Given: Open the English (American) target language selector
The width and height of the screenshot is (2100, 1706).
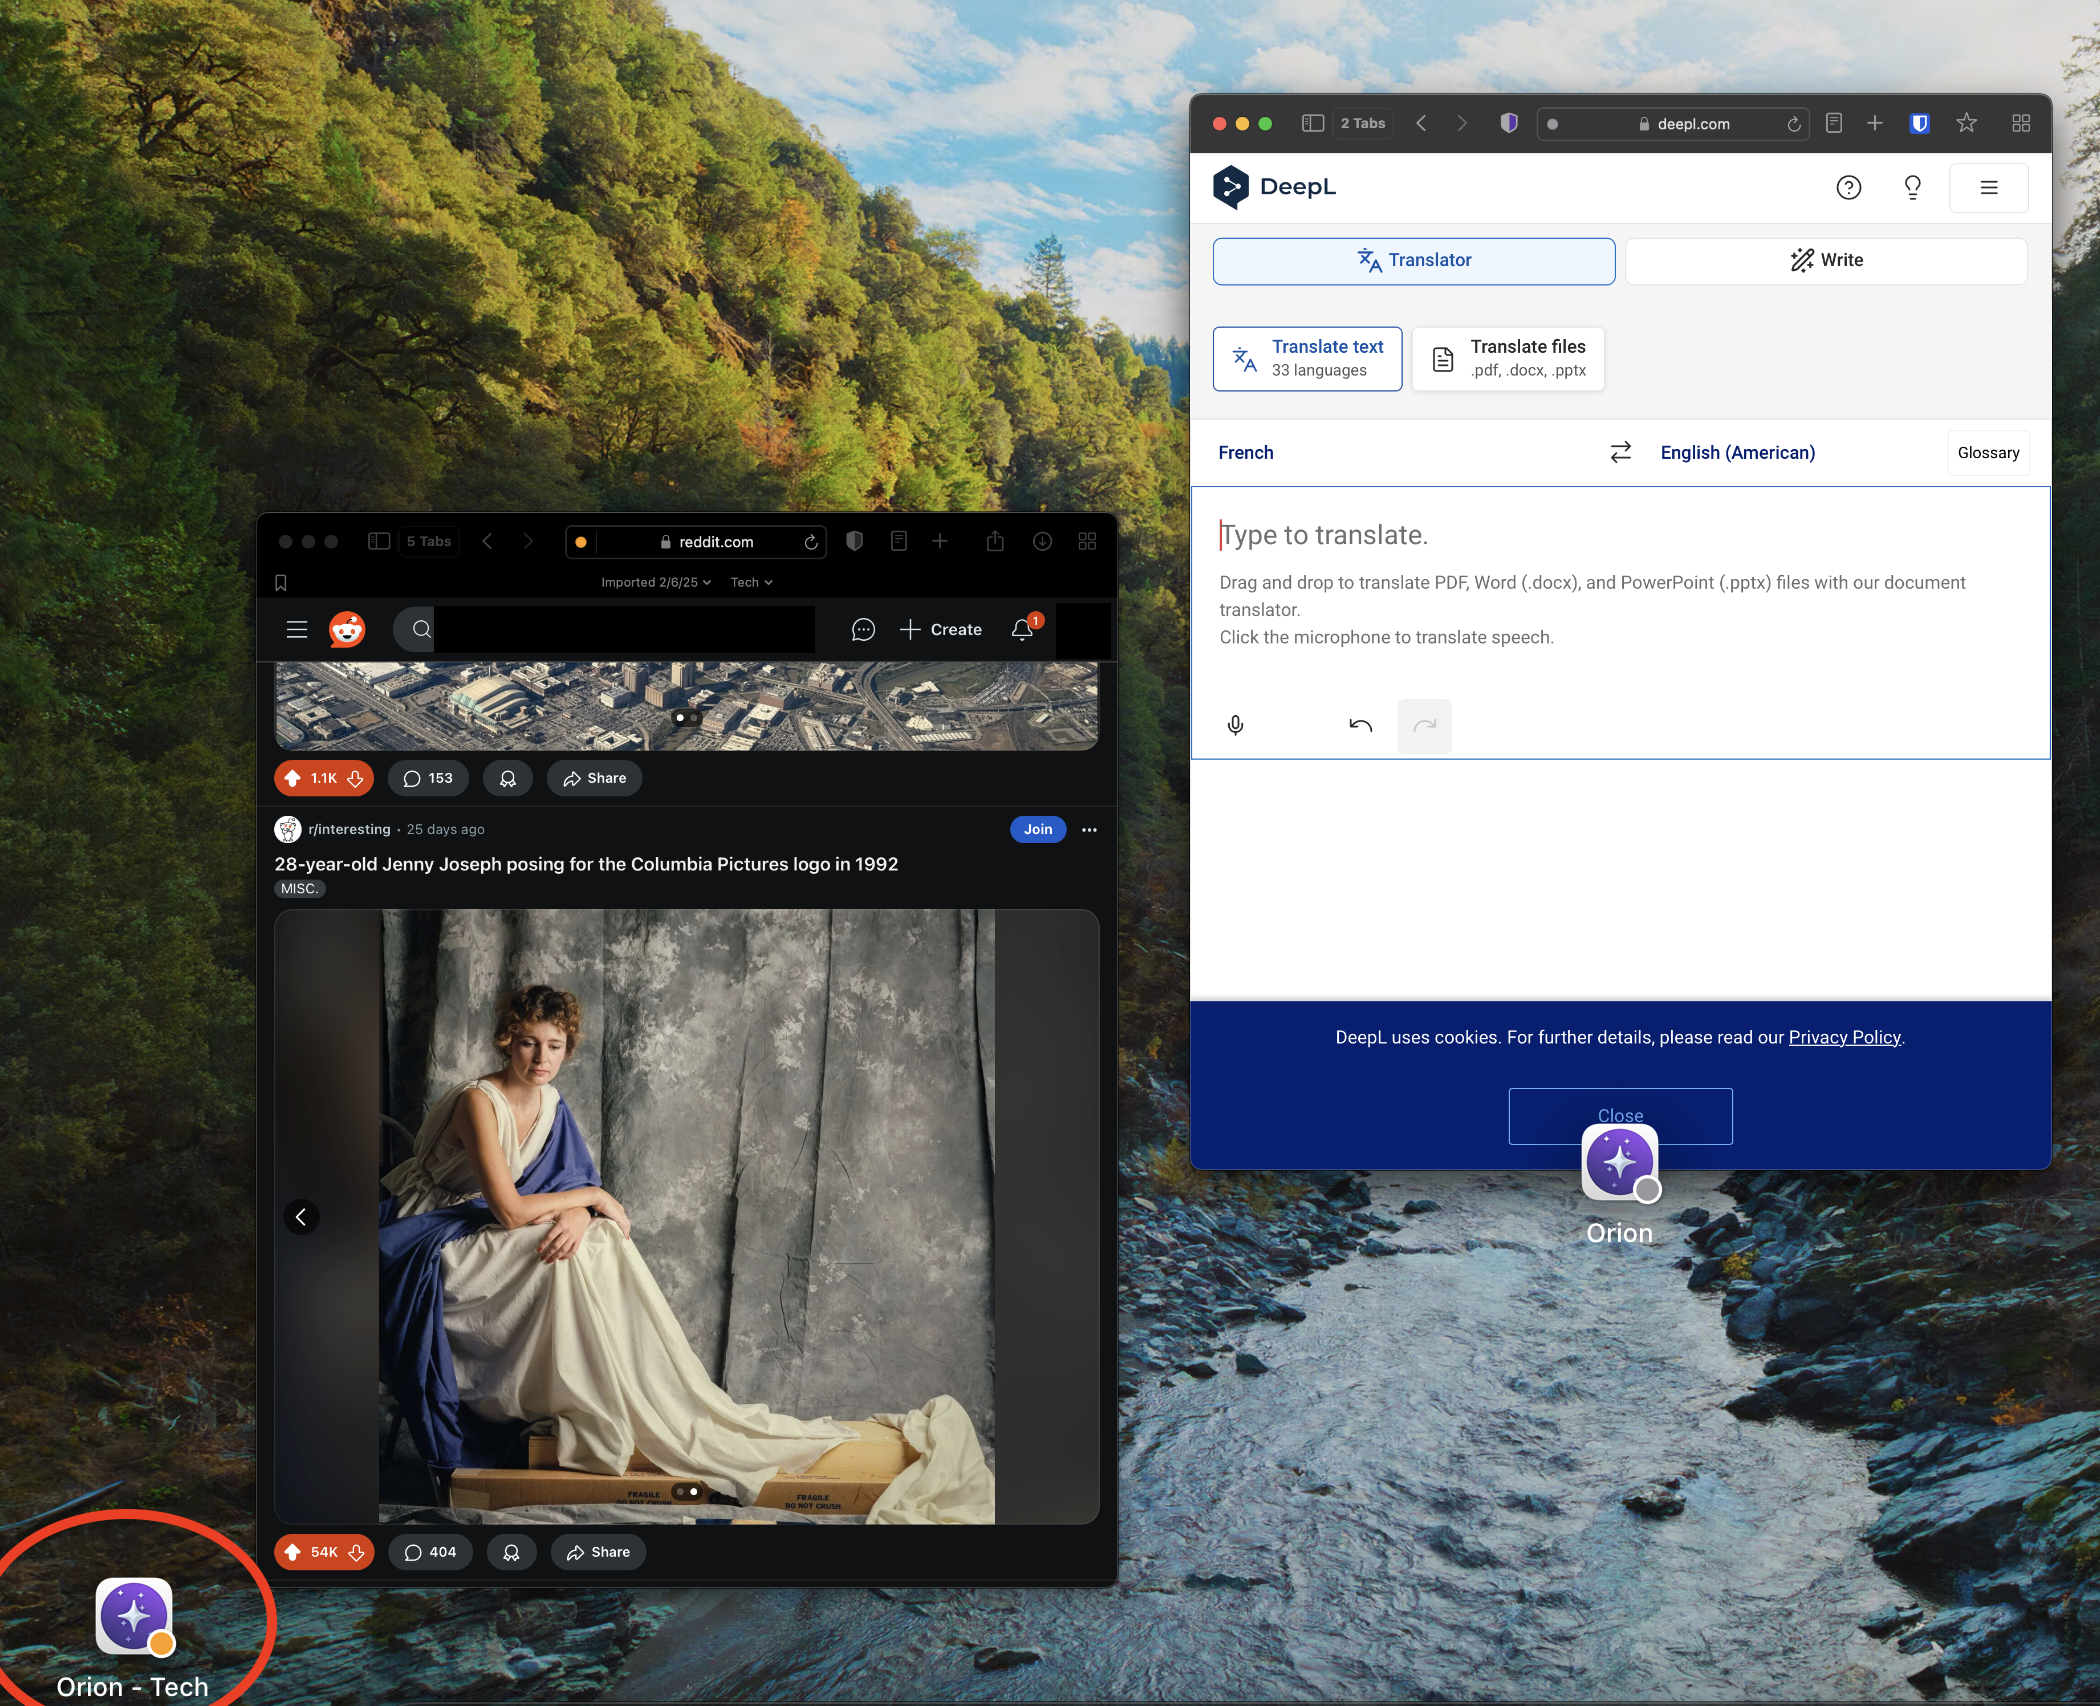Looking at the screenshot, I should pyautogui.click(x=1737, y=452).
